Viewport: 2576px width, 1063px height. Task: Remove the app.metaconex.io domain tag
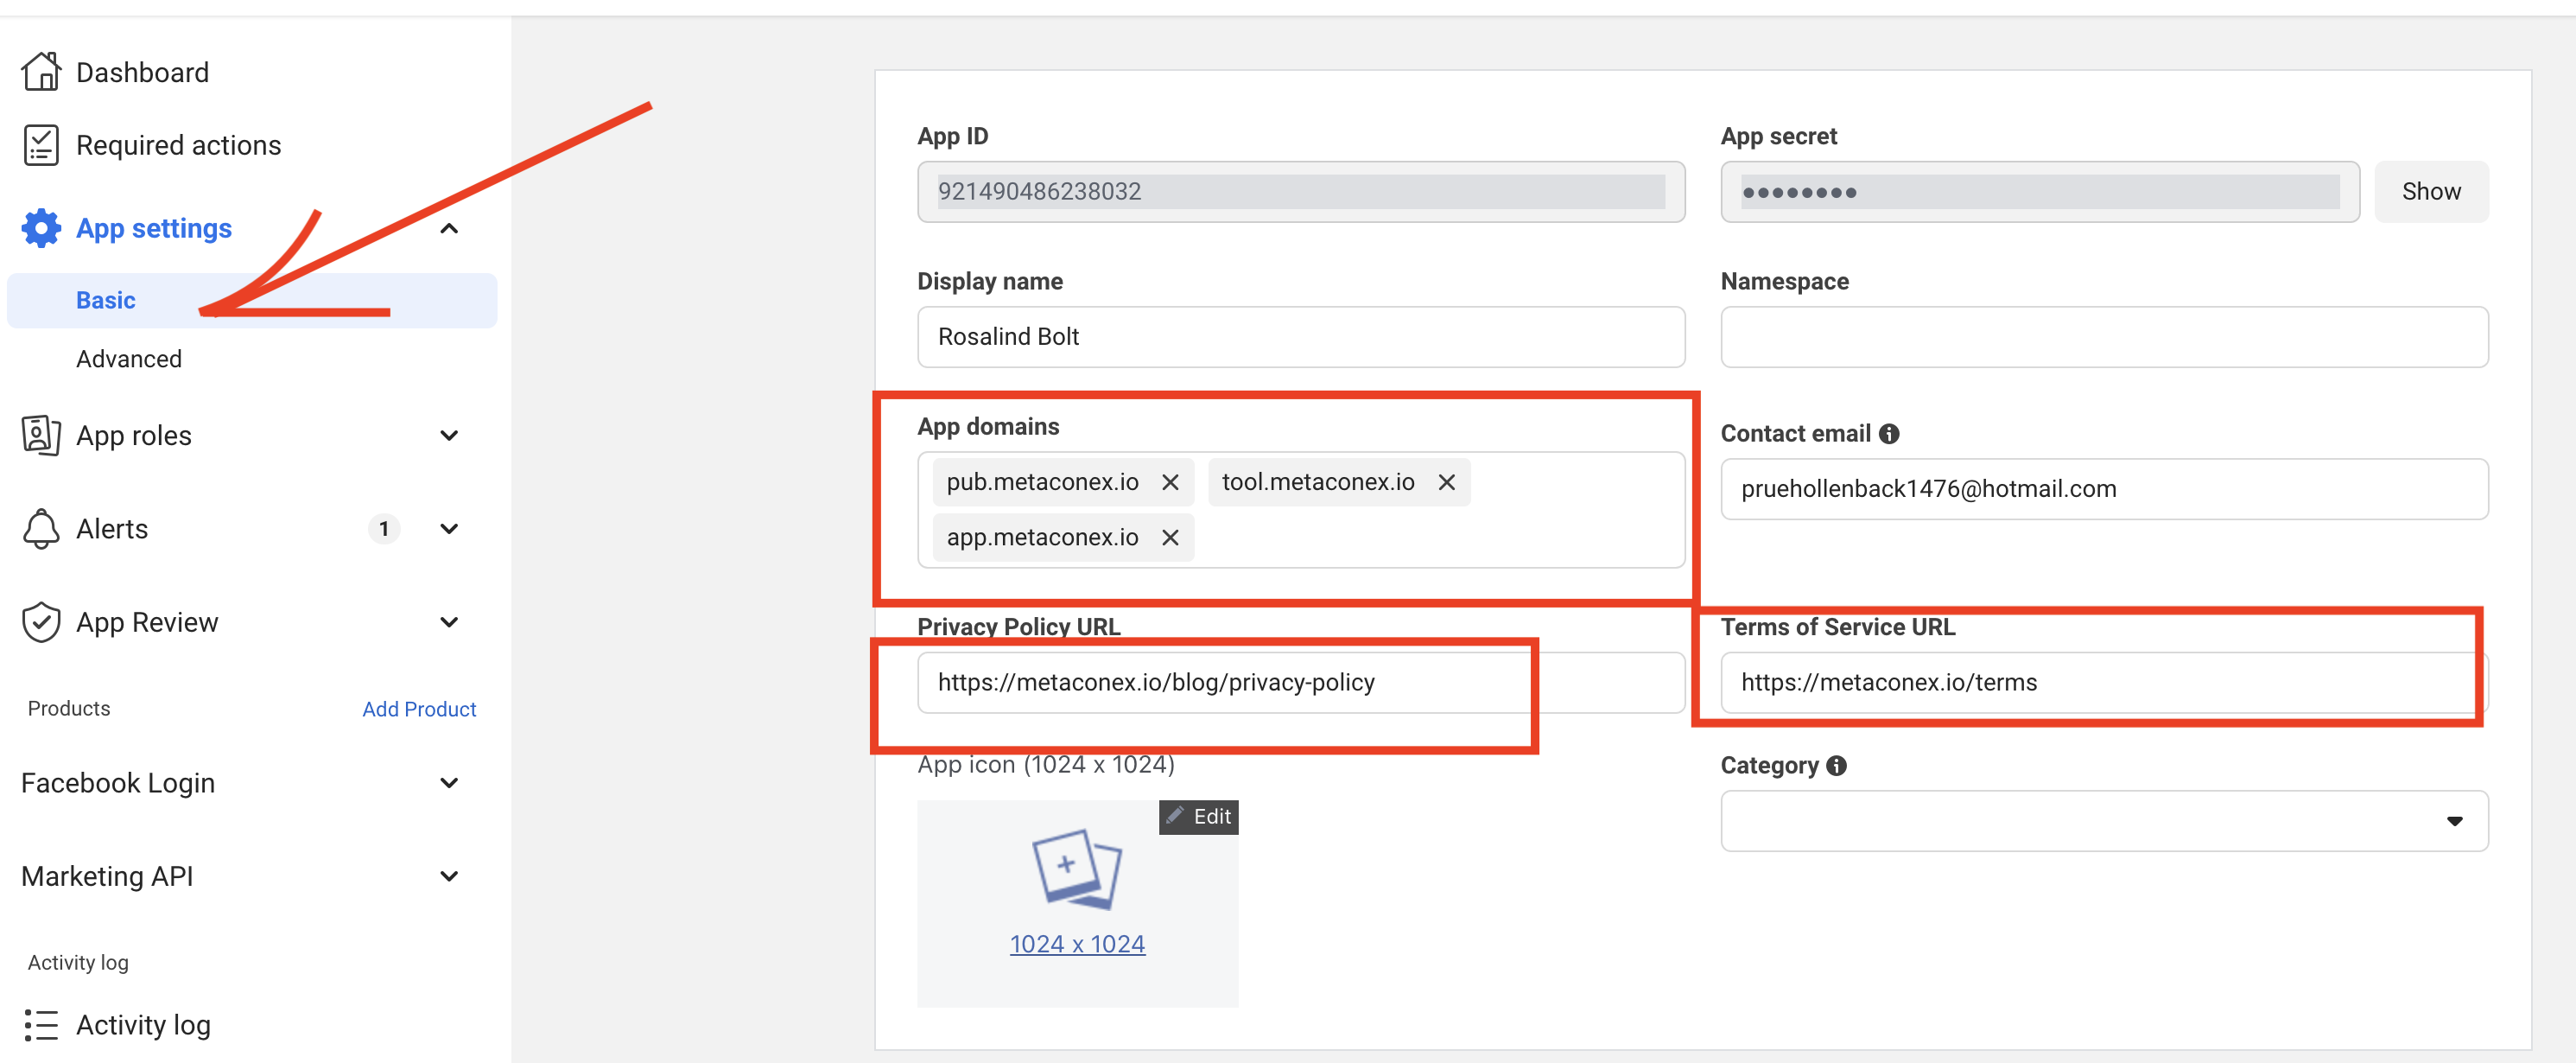click(x=1170, y=538)
